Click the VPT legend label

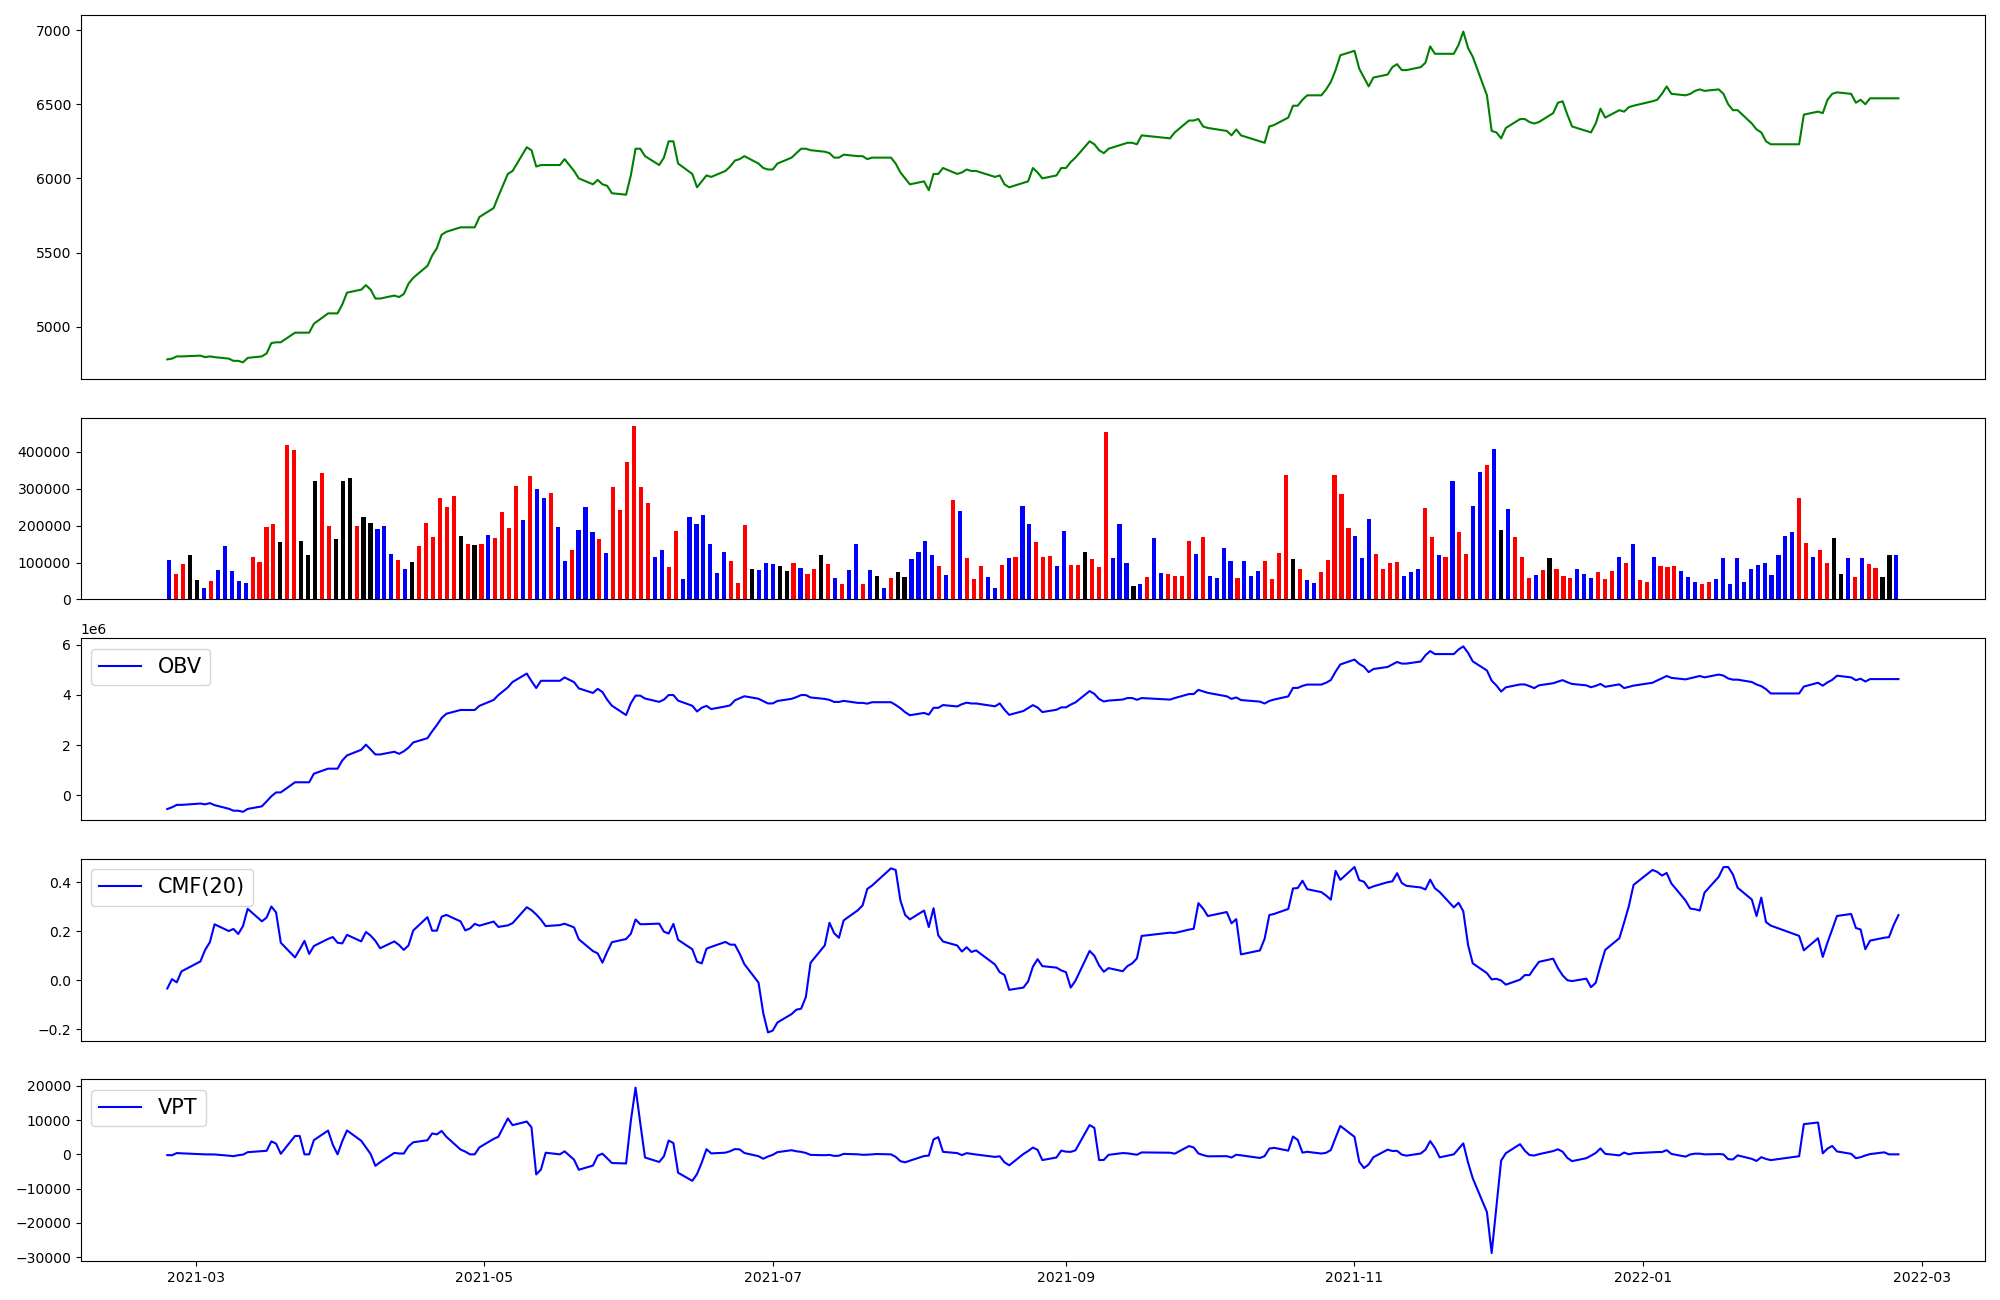[x=177, y=1107]
